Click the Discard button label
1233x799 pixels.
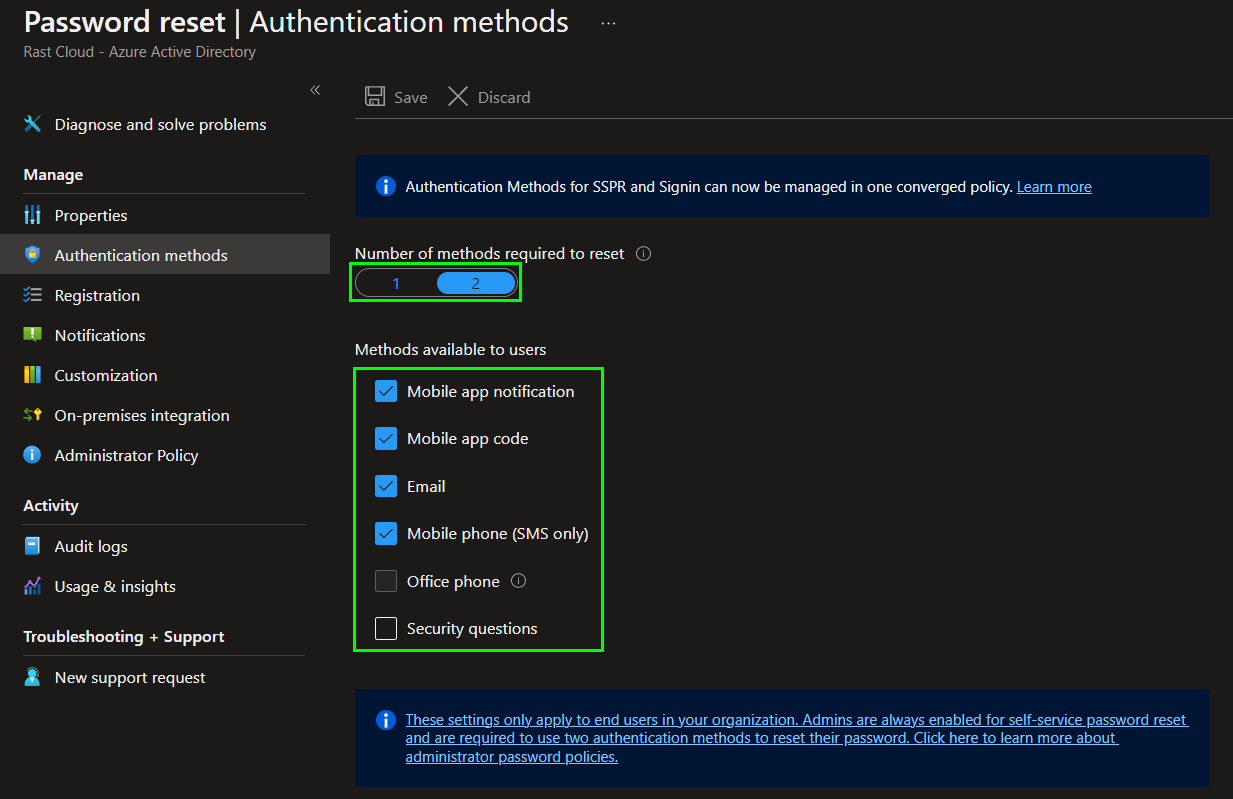[x=504, y=97]
